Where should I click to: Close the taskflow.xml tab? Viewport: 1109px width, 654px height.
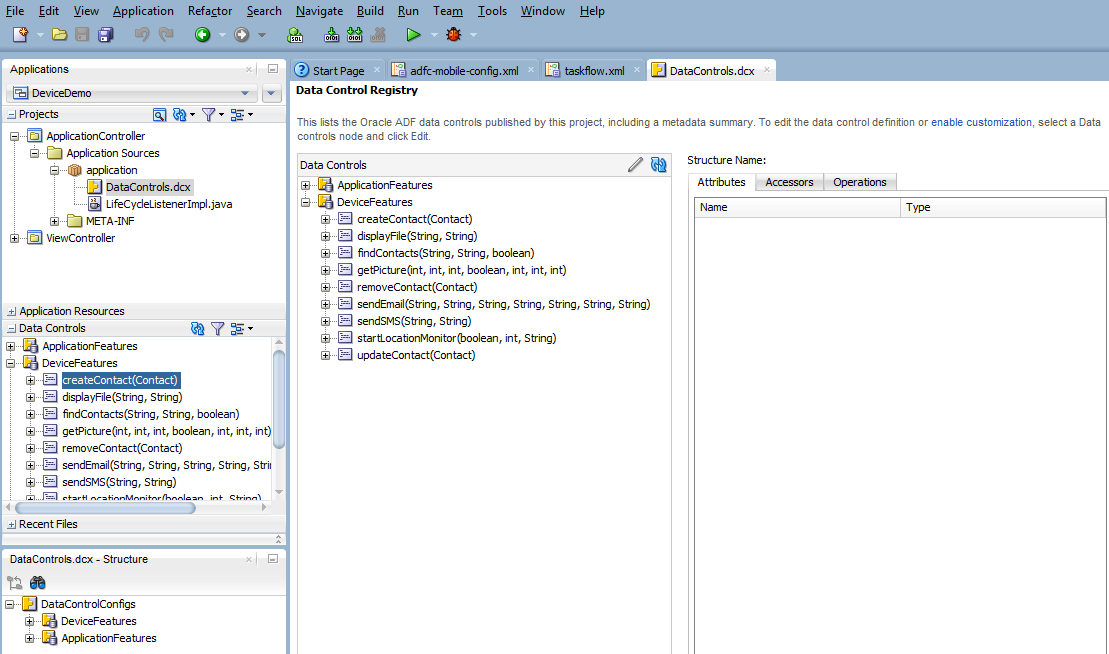coord(637,69)
